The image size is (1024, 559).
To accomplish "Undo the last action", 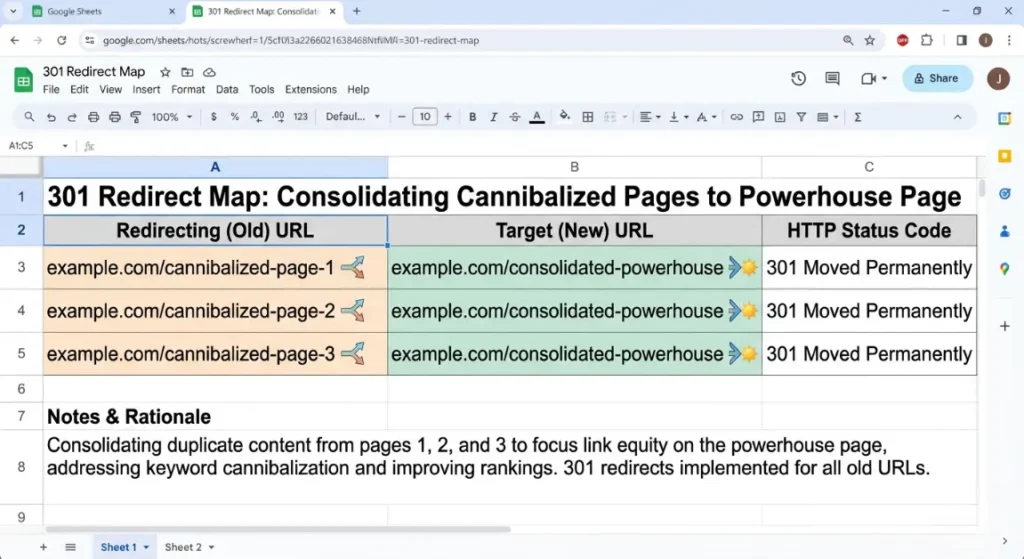I will (51, 117).
